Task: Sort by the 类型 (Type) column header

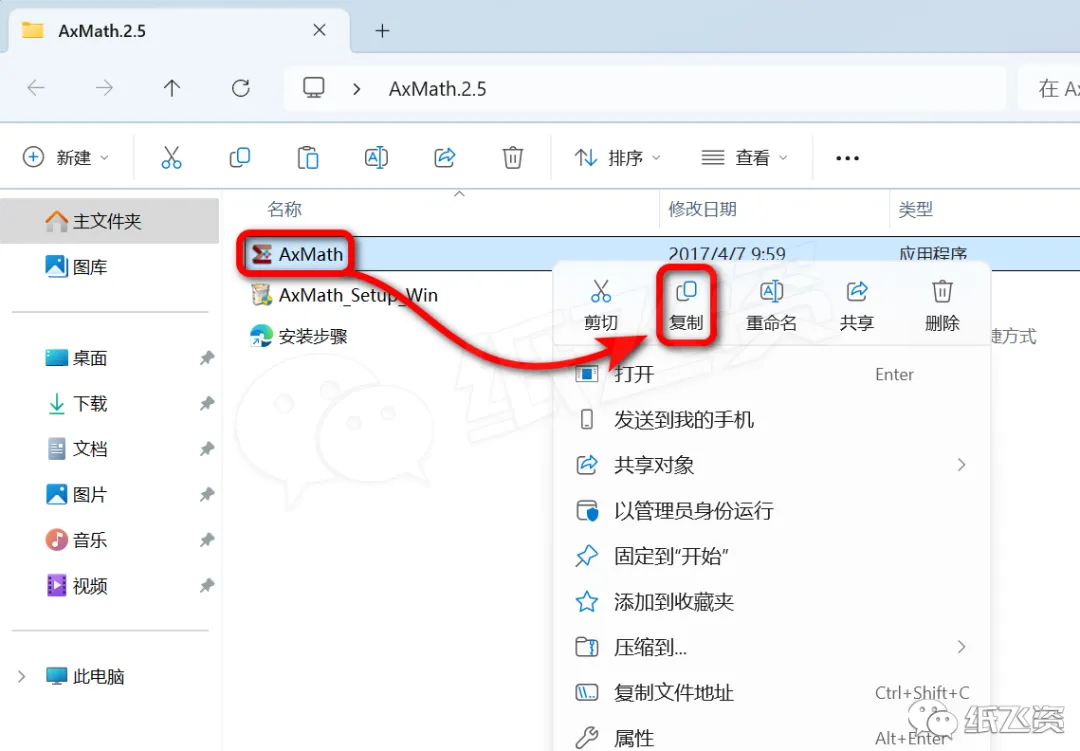Action: pos(915,209)
